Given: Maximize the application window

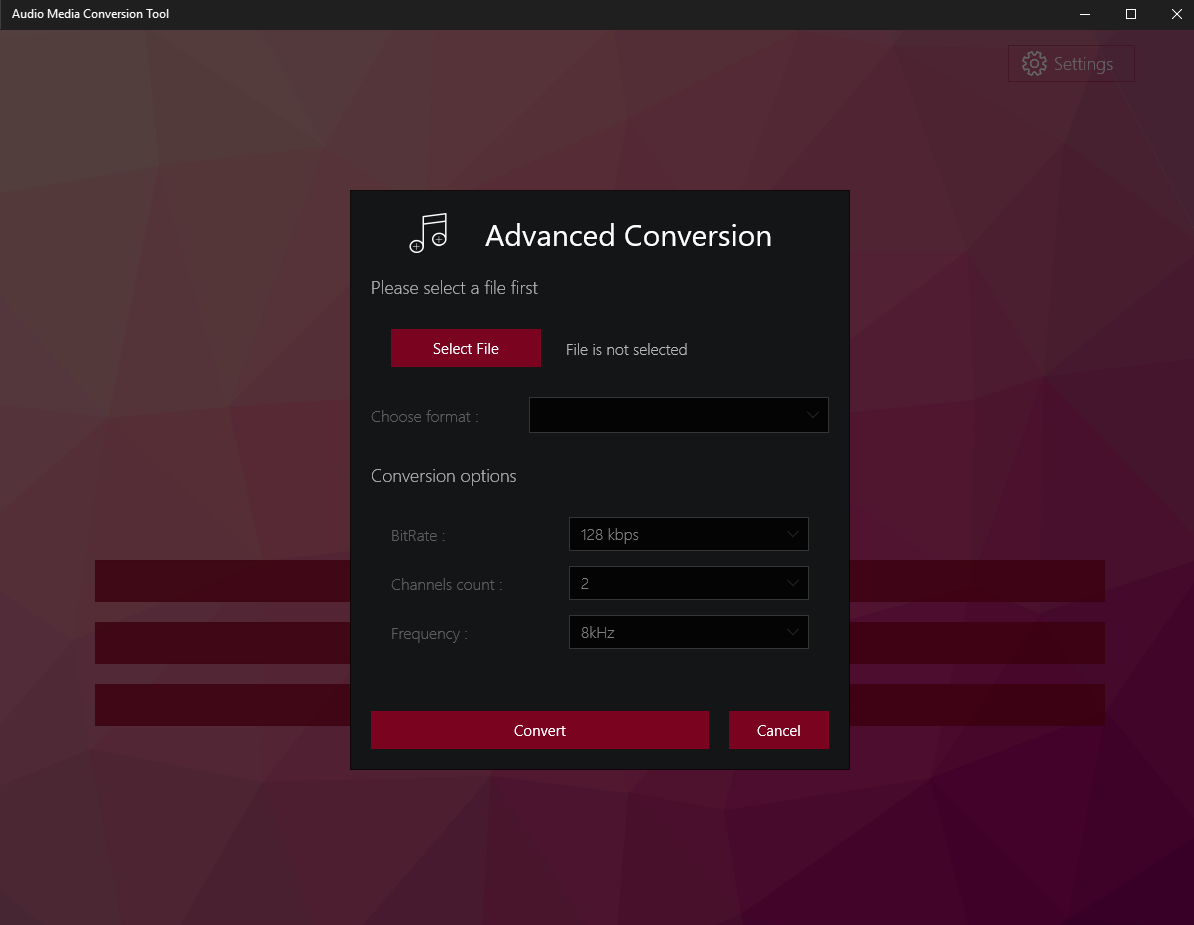Looking at the screenshot, I should point(1131,14).
